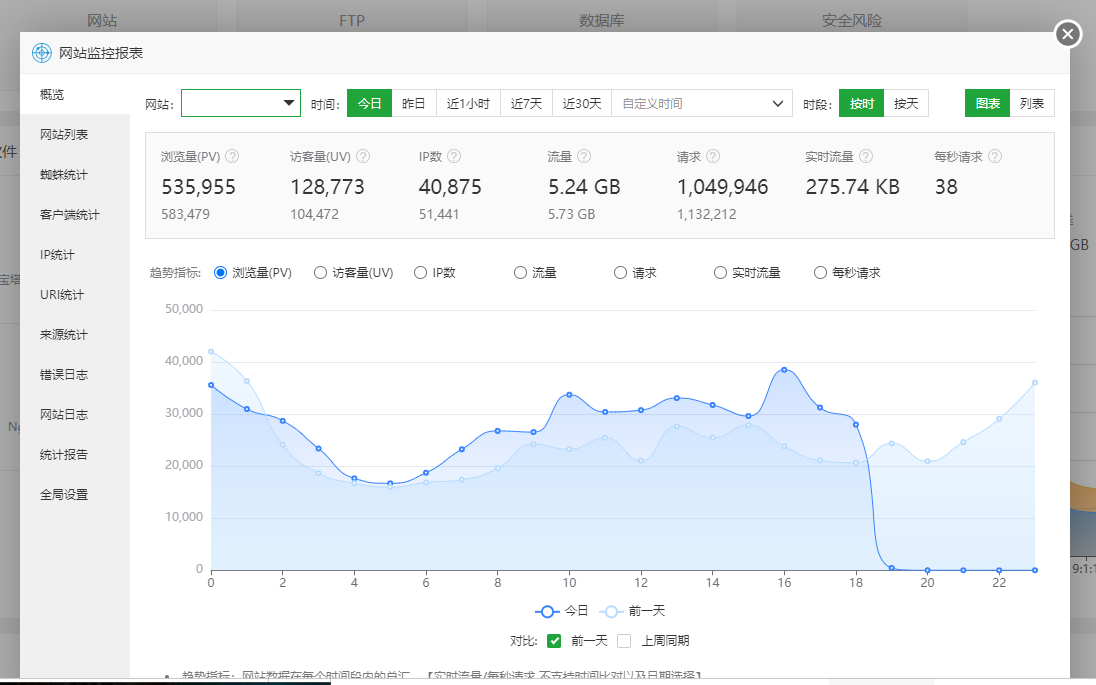Uncheck the 前一天 comparison checkbox
1096x685 pixels.
(x=554, y=641)
